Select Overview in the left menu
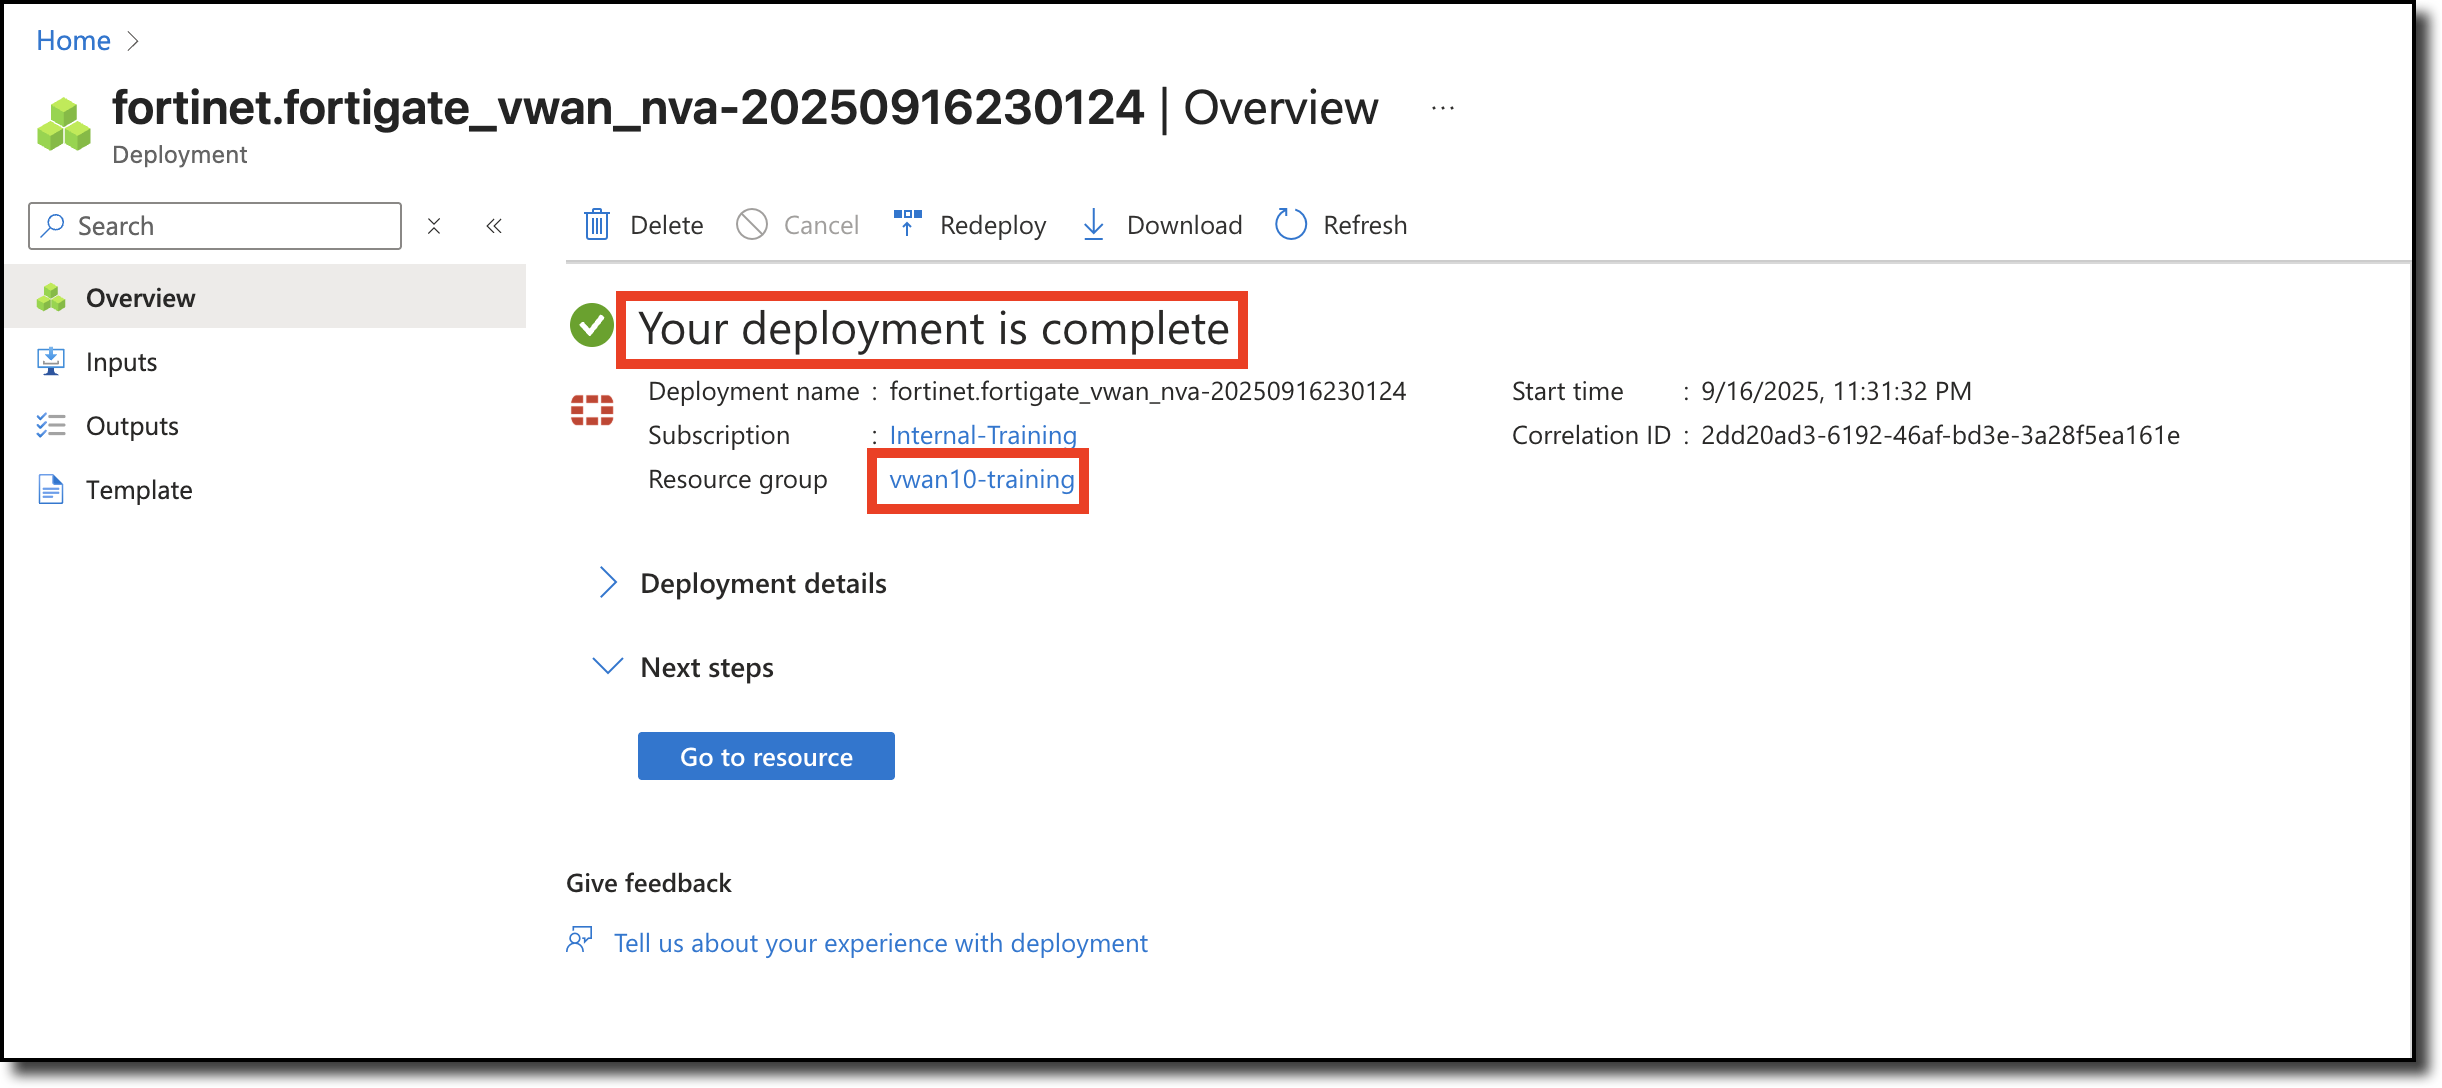The image size is (2442, 1088). (x=139, y=297)
